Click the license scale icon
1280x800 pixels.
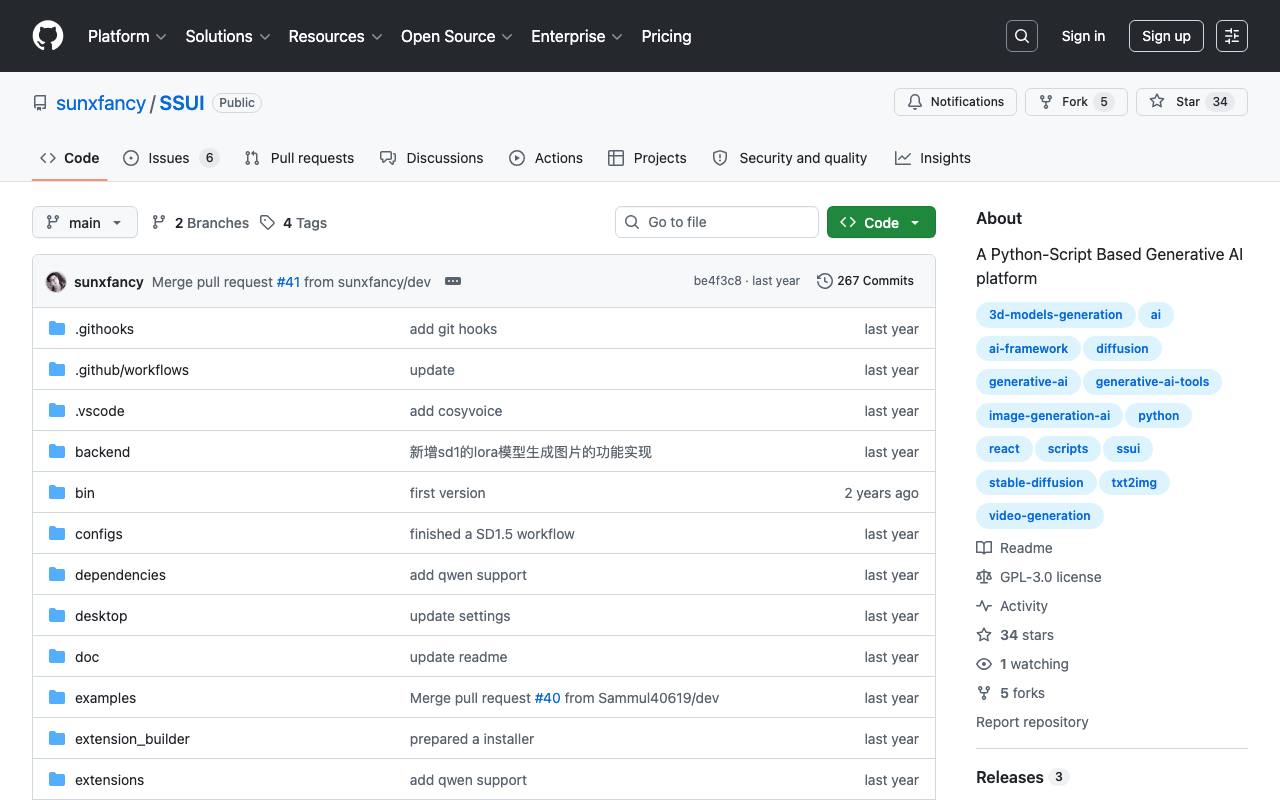tap(984, 577)
